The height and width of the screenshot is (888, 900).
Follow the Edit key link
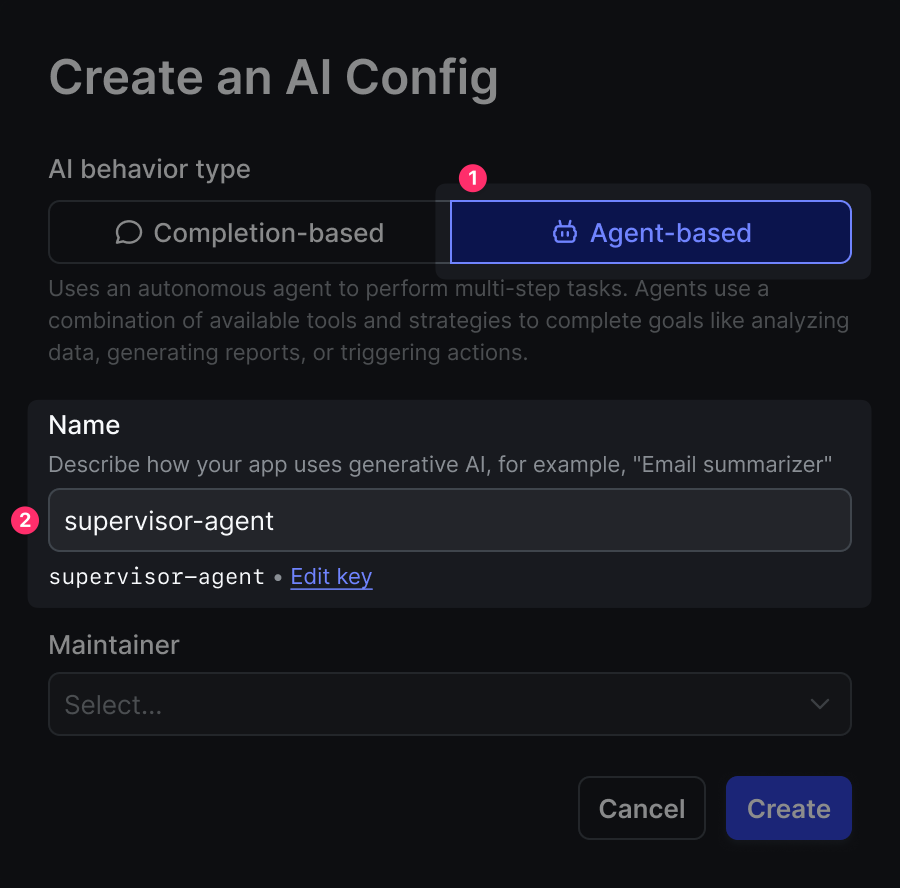coord(331,577)
